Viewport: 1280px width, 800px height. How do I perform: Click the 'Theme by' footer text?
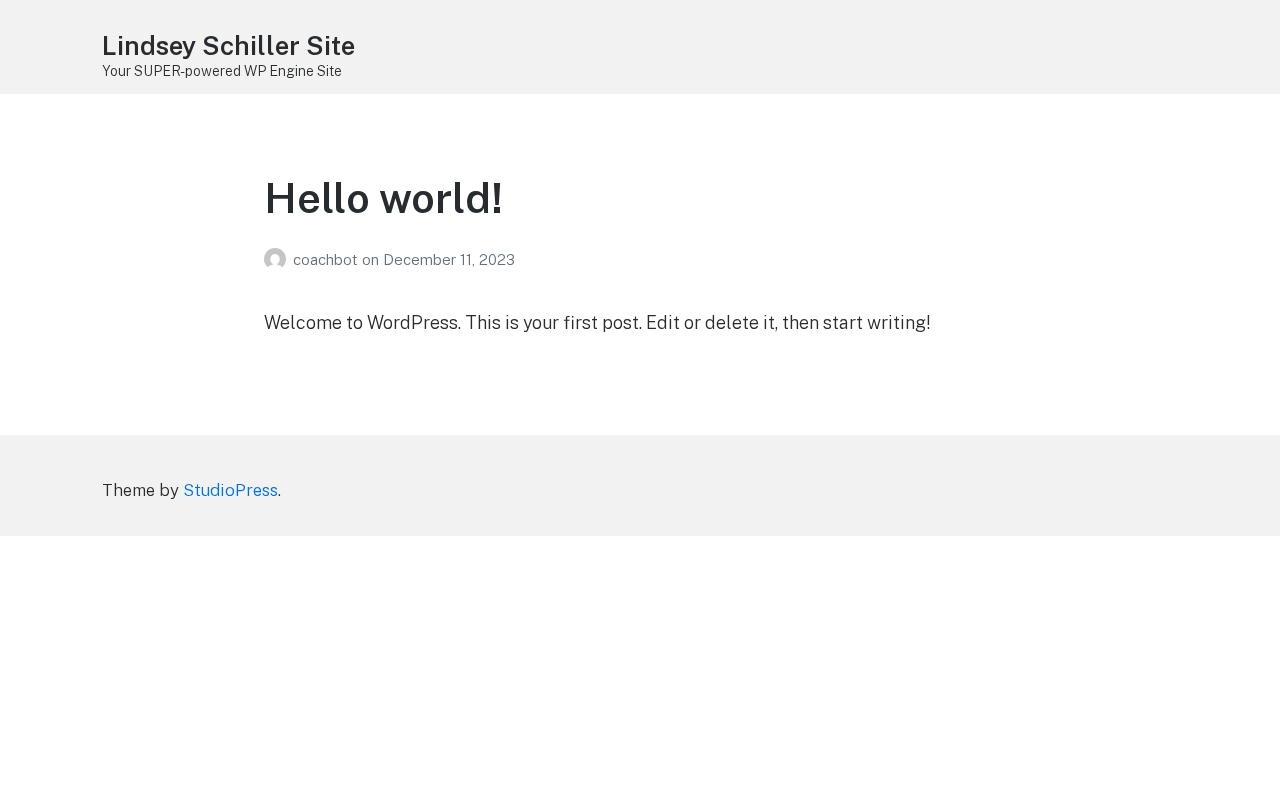coord(140,490)
